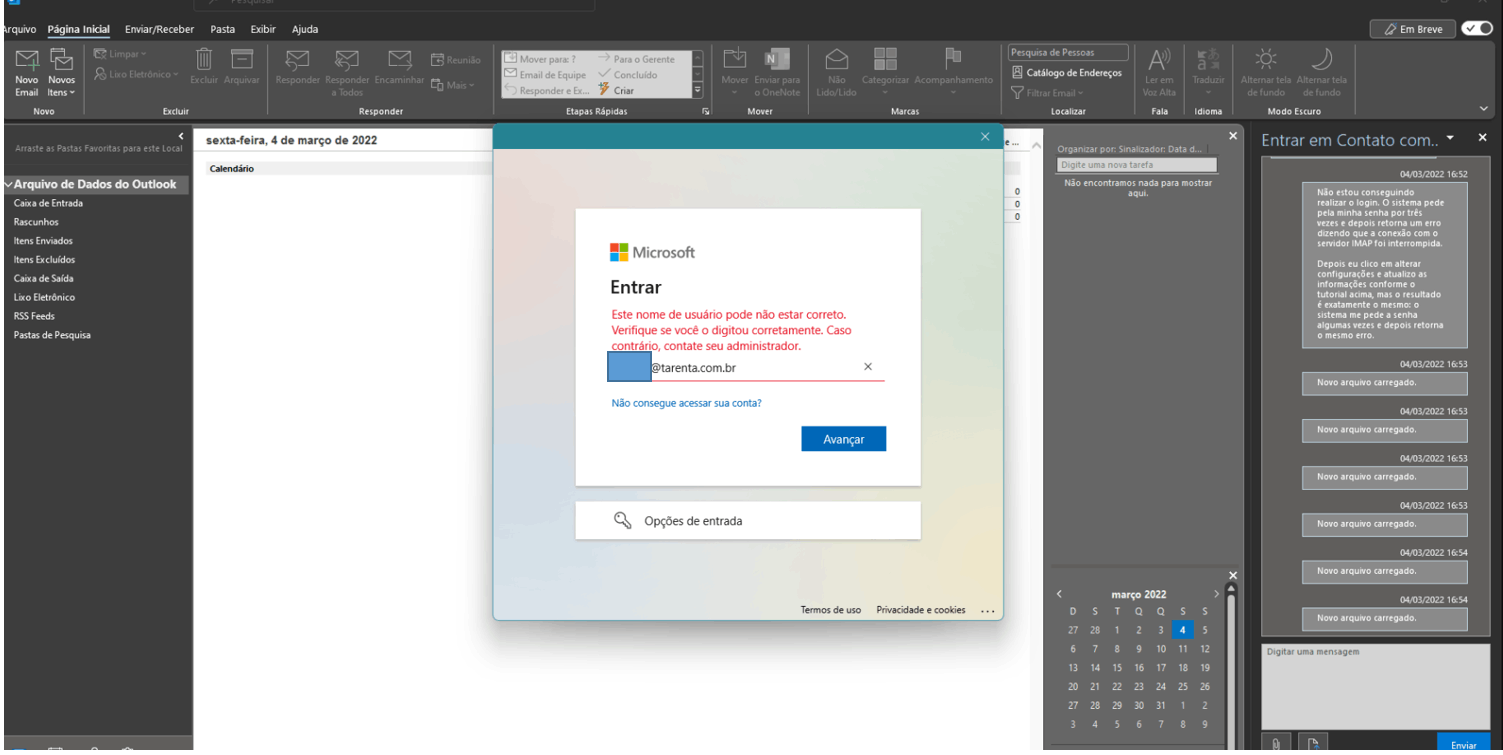This screenshot has height=755, width=1503.
Task: Open the Arquivo menu
Action: (x=19, y=29)
